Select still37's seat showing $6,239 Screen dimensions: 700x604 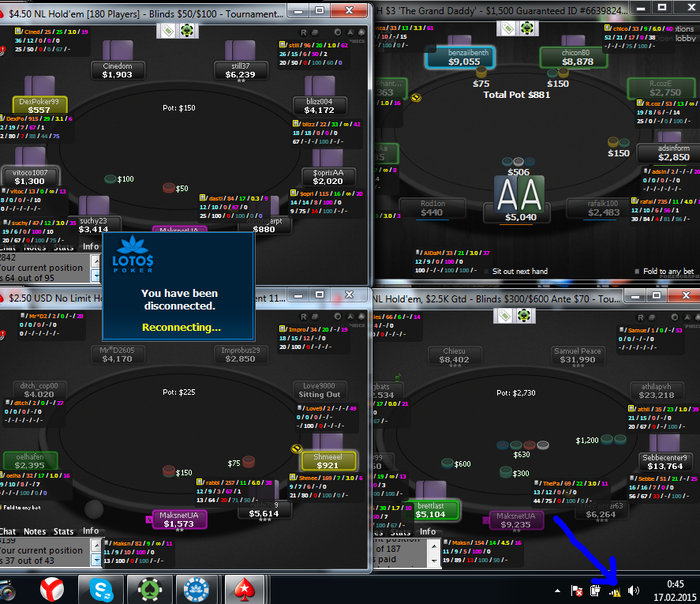click(x=240, y=71)
